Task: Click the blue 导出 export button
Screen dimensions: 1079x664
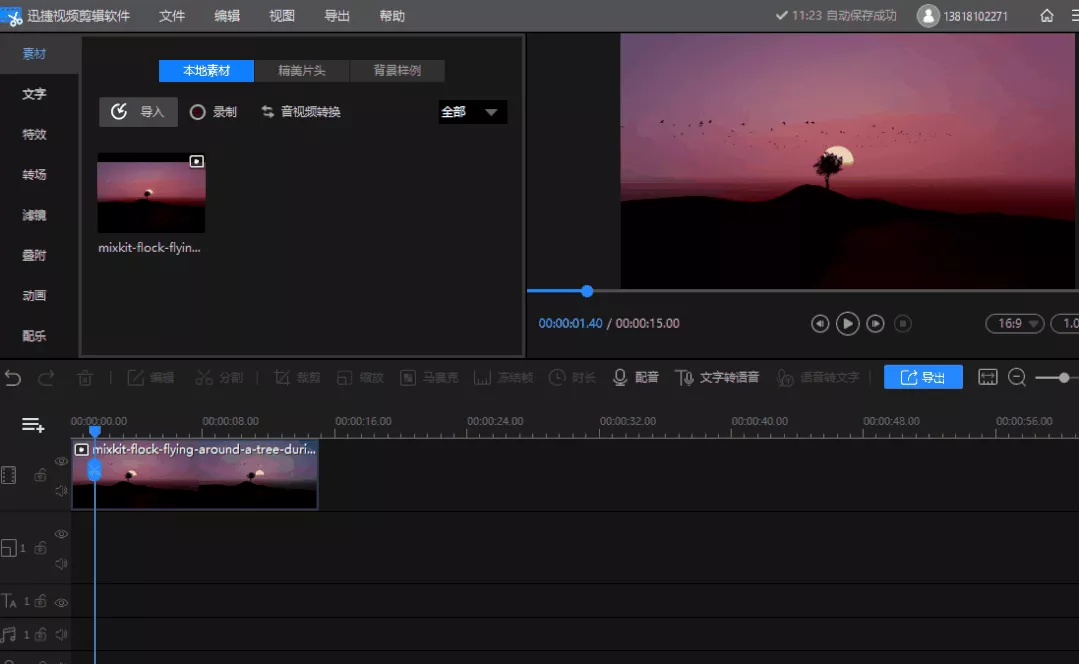Action: coord(923,377)
